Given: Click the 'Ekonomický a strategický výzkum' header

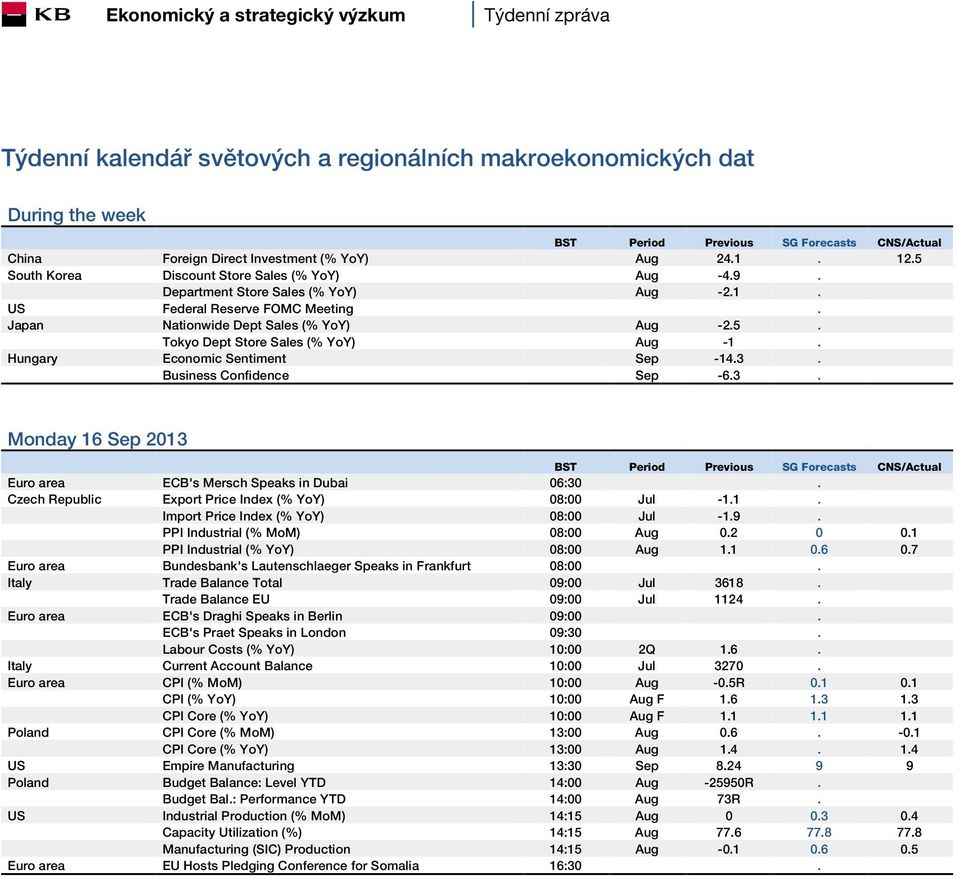Looking at the screenshot, I should pyautogui.click(x=255, y=15).
